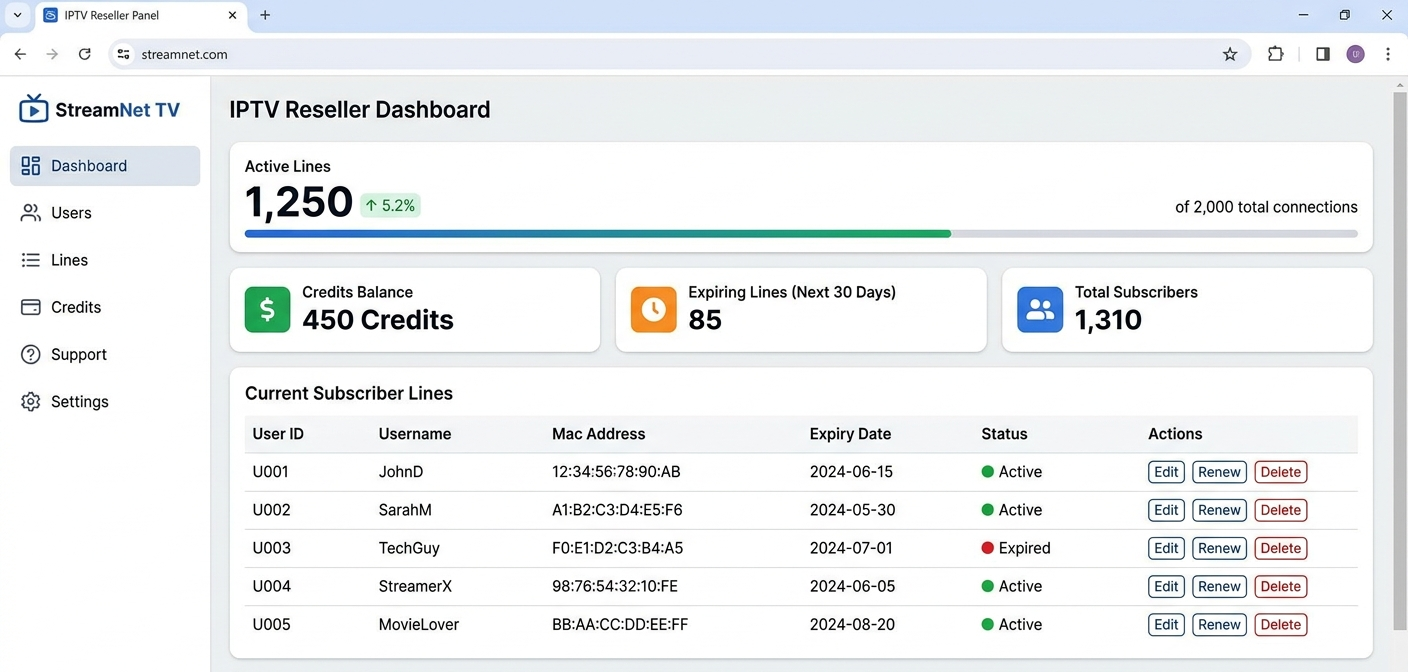Open the Dashboard sidebar item
1408x672 pixels.
point(105,166)
